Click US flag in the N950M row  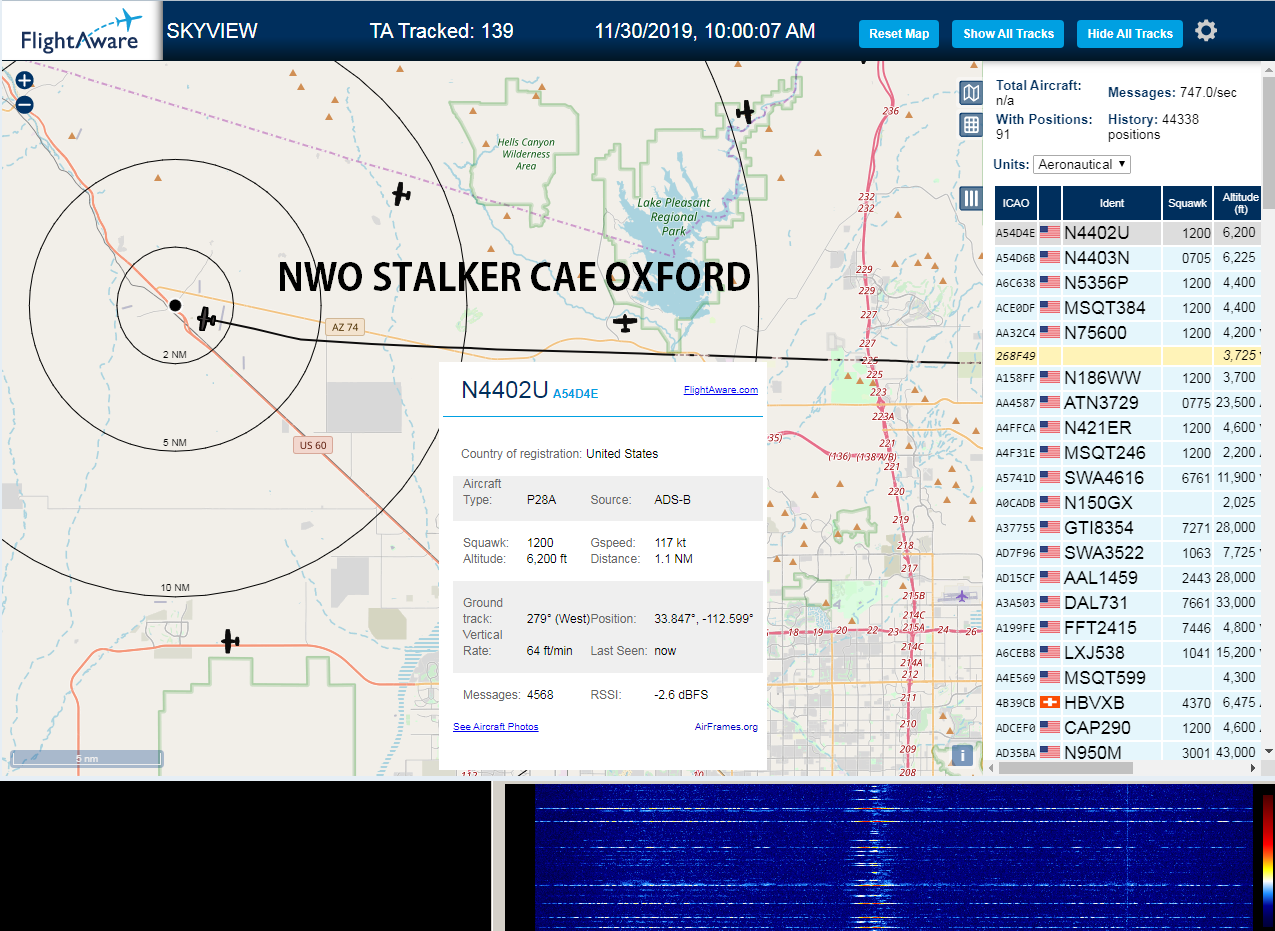(x=1050, y=752)
